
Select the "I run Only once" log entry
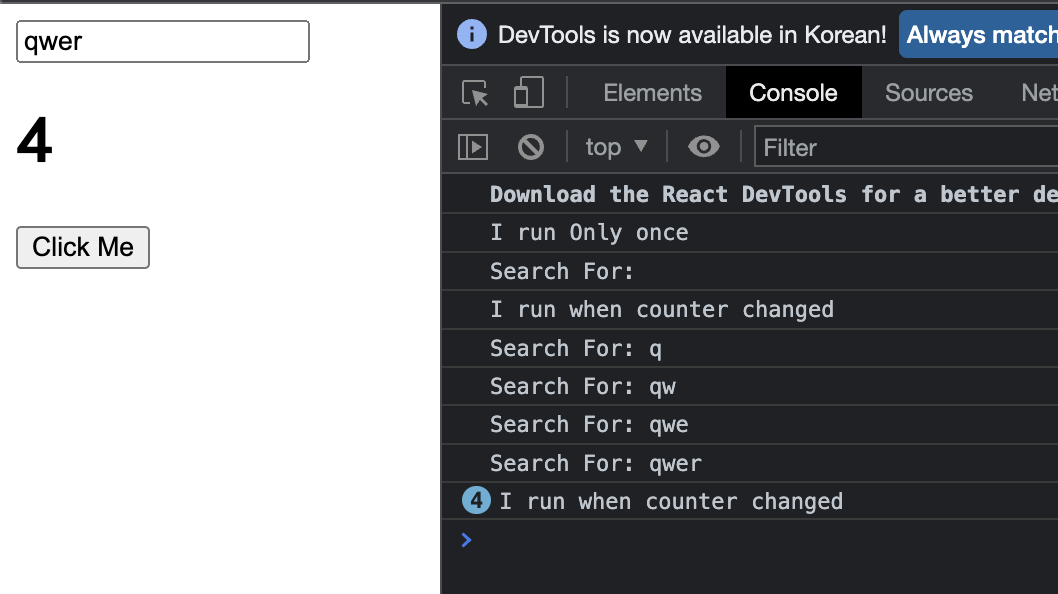589,233
